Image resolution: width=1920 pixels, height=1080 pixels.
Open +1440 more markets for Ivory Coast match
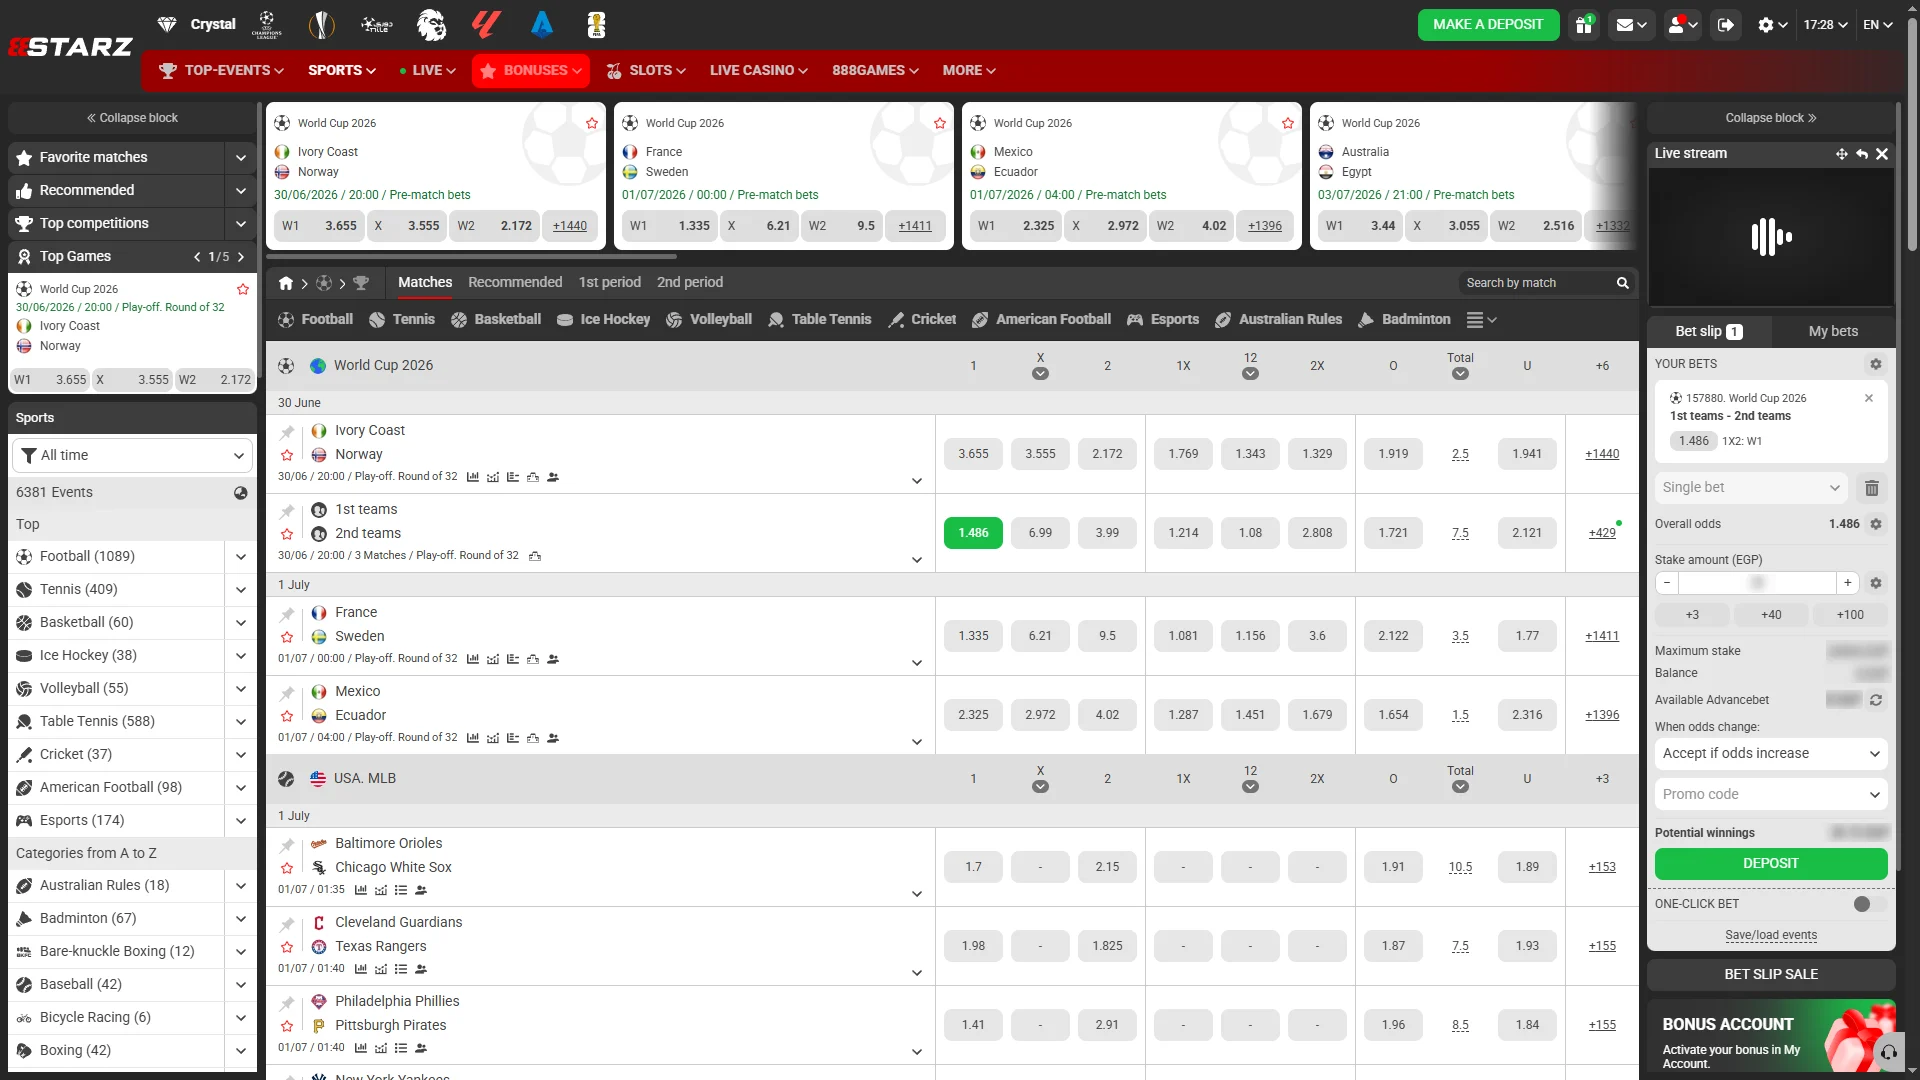[1602, 454]
